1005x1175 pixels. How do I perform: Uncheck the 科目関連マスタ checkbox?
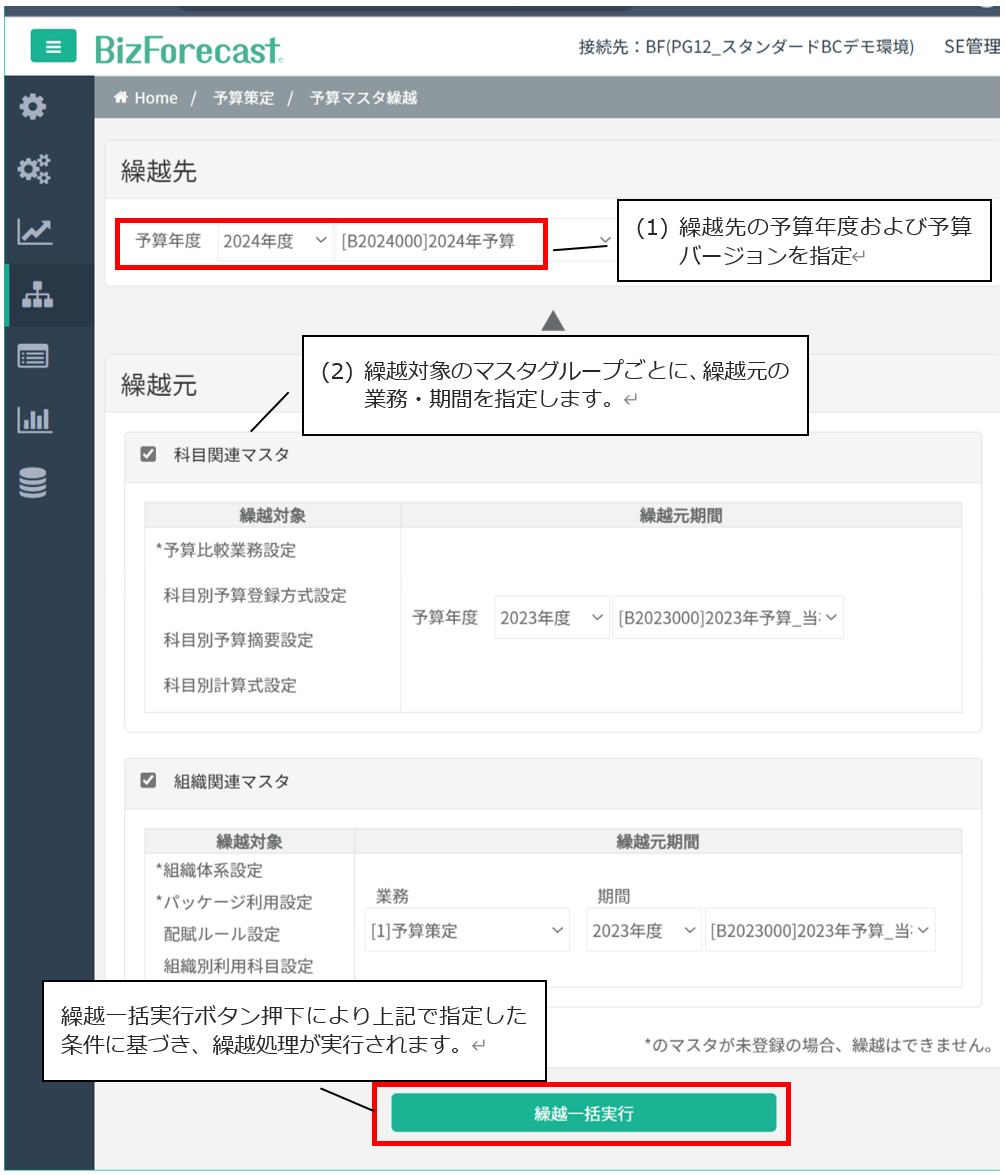(x=149, y=455)
